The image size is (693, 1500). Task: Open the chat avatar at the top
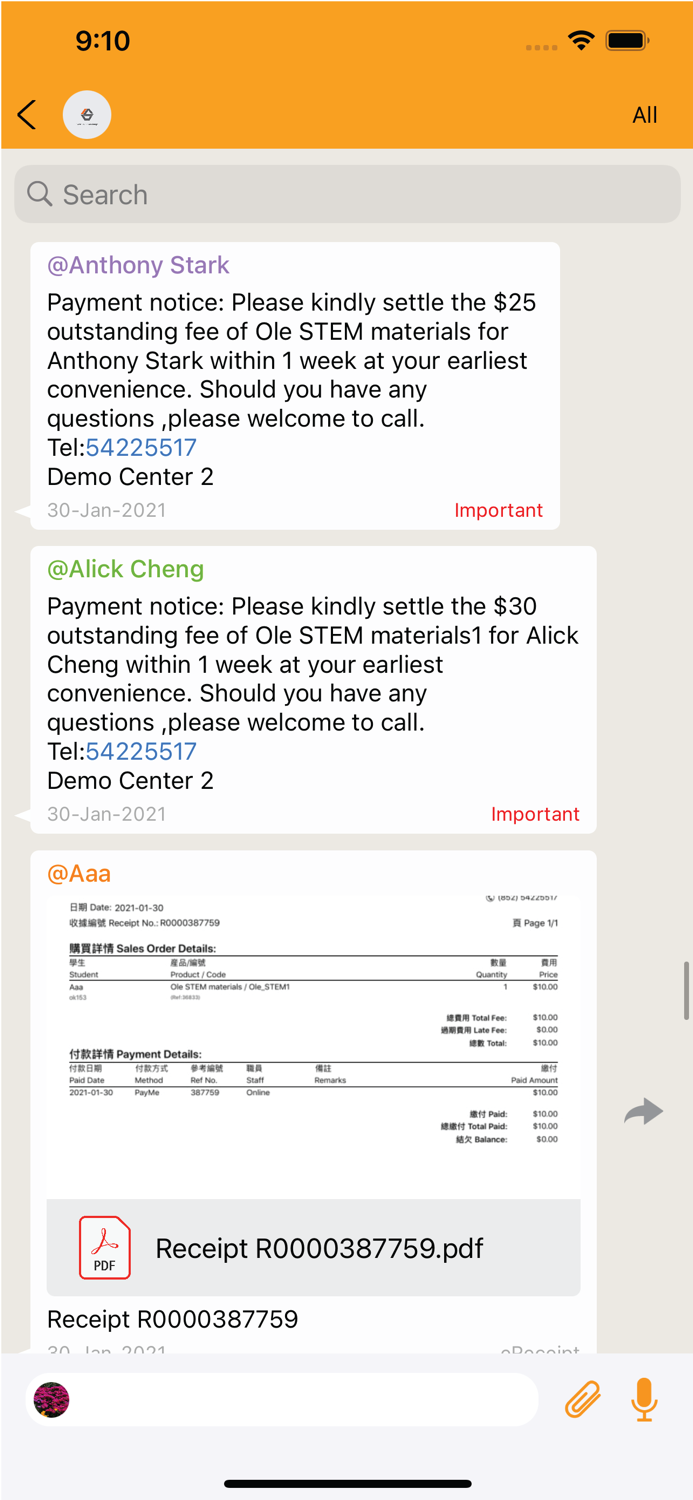click(87, 114)
